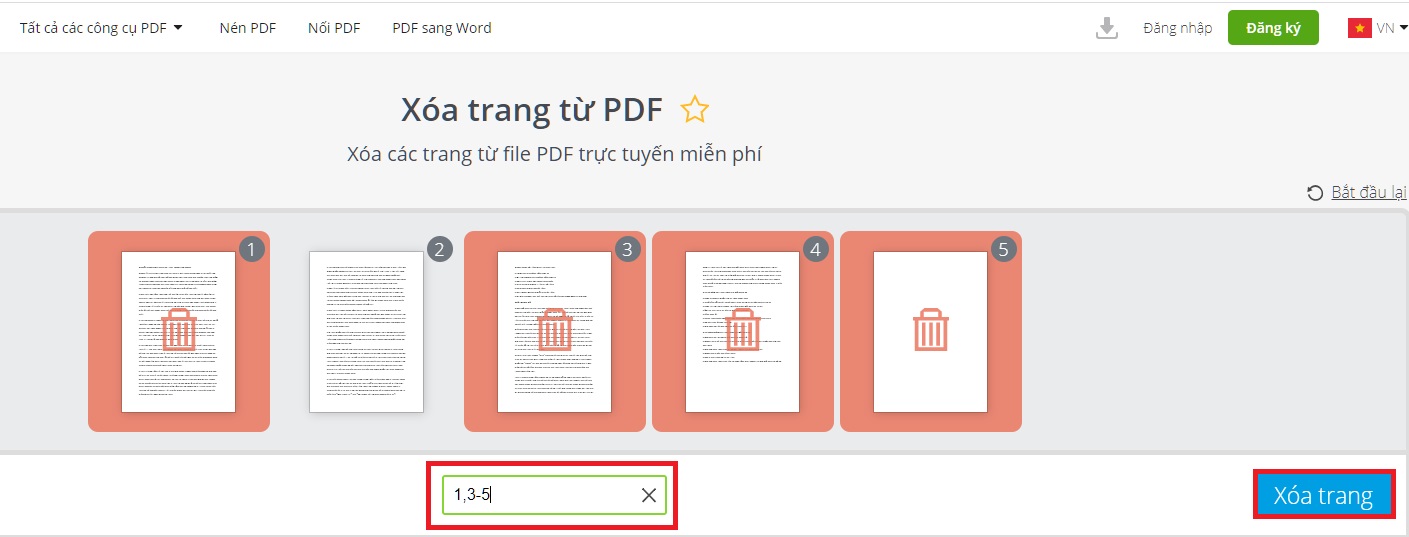Viewport: 1409px width, 537px height.
Task: Click the Vietnam flag icon
Action: click(1359, 28)
